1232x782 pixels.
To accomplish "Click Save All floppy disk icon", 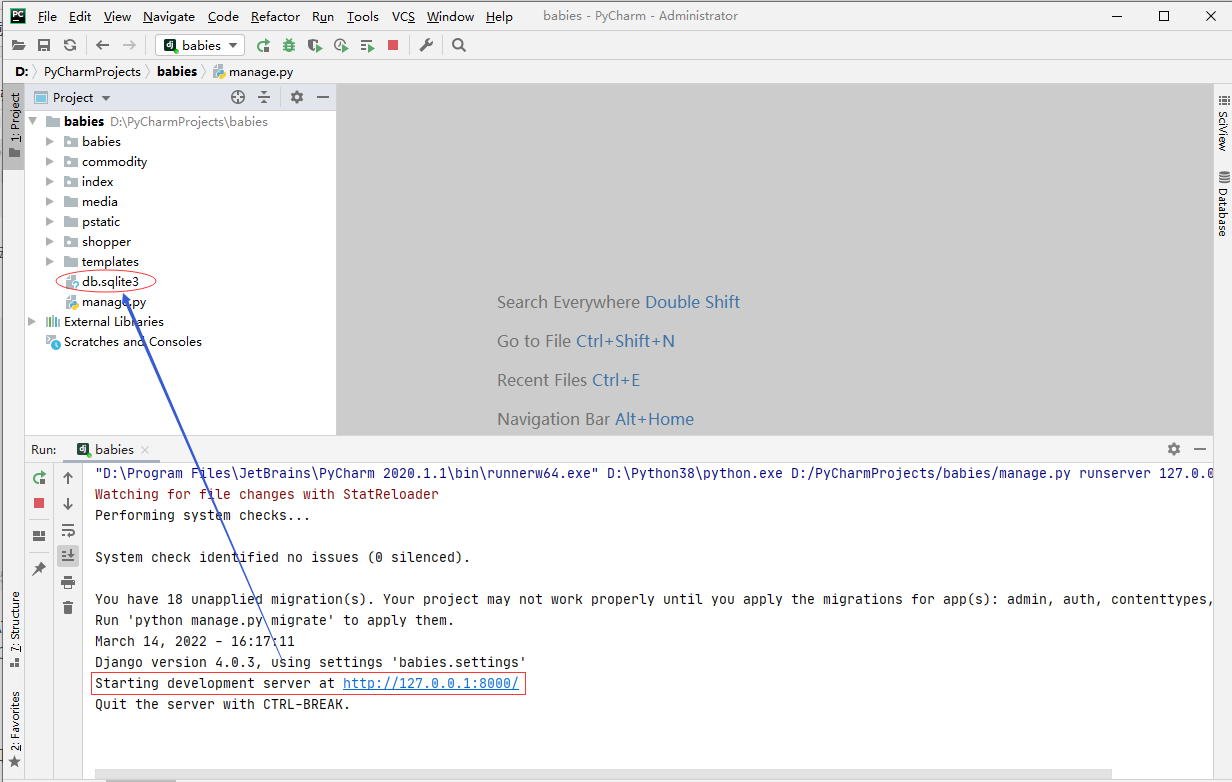I will 44,45.
